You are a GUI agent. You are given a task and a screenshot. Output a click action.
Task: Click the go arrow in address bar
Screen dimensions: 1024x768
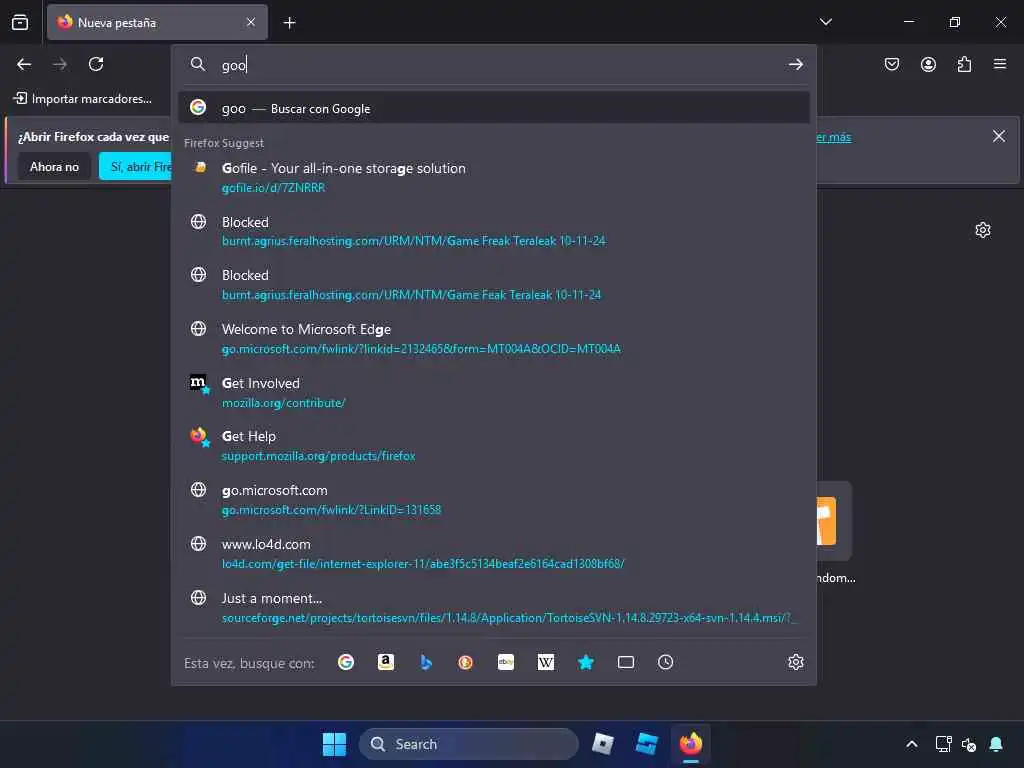pyautogui.click(x=795, y=64)
